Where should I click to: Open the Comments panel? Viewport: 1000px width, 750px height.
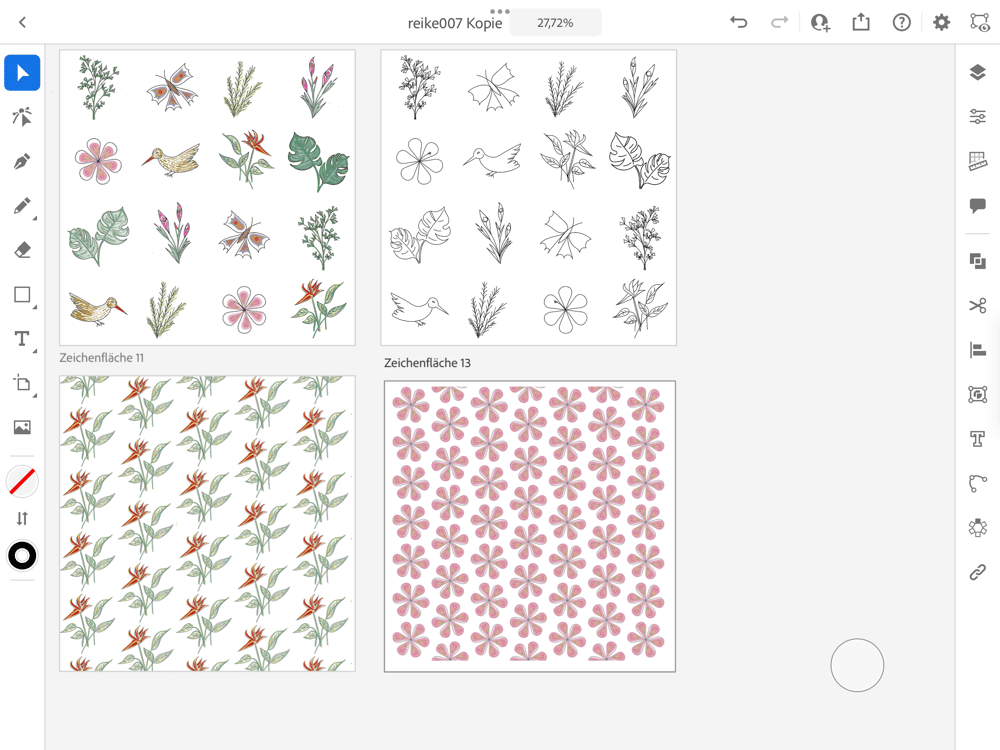[978, 205]
